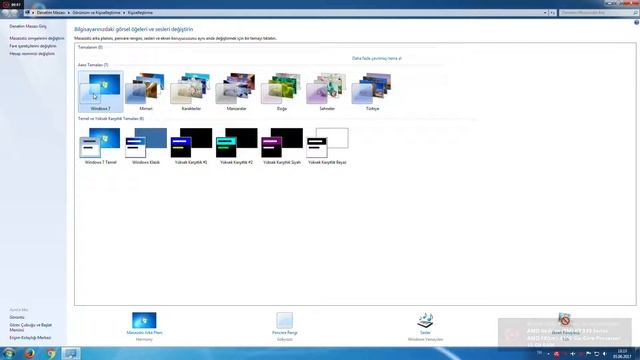Viewport: 640px width, 360px height.
Task: Open Görüntü link in sidebar
Action: [x=17, y=317]
